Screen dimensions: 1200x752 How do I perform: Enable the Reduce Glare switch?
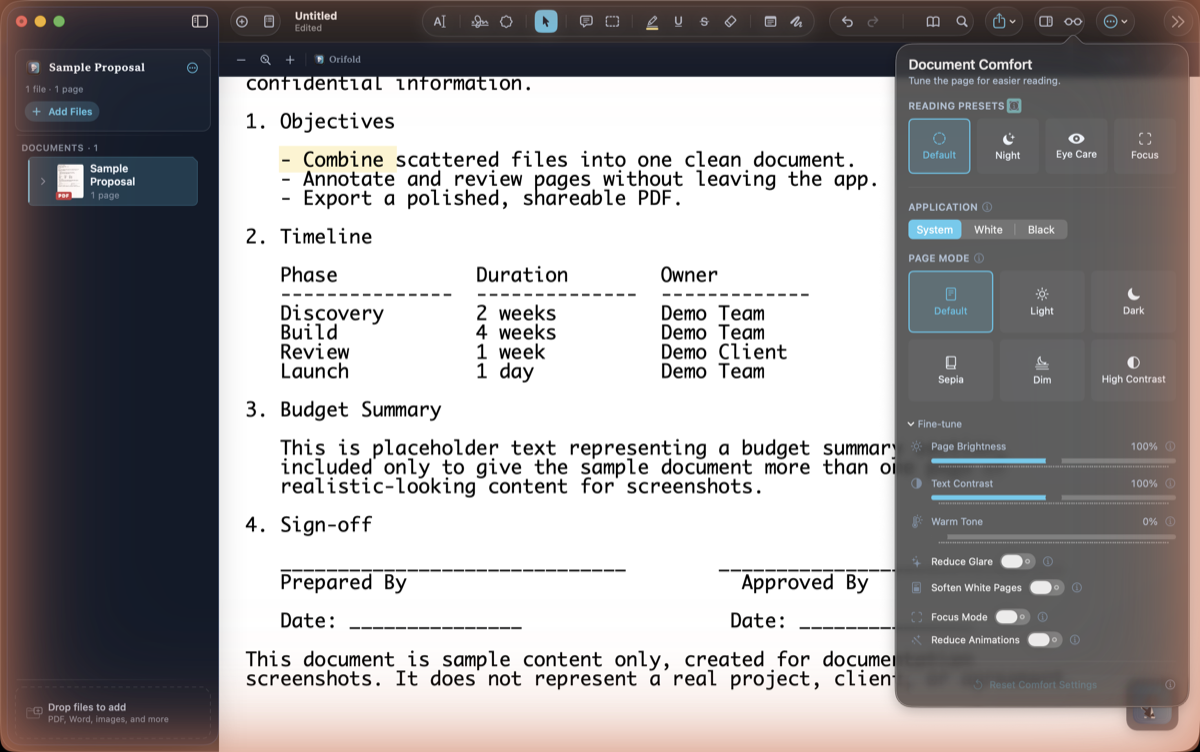coord(1018,562)
